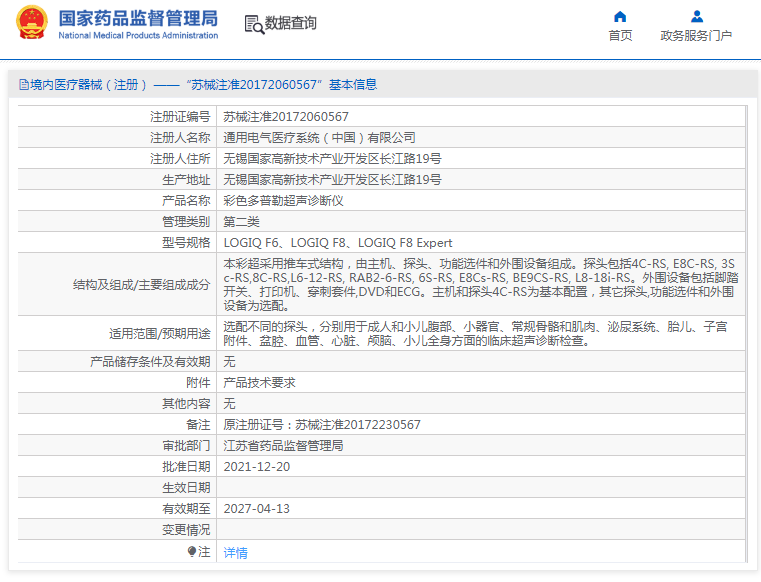Select registration number 苏械注准20172060567 cell
The image size is (761, 582).
286,117
